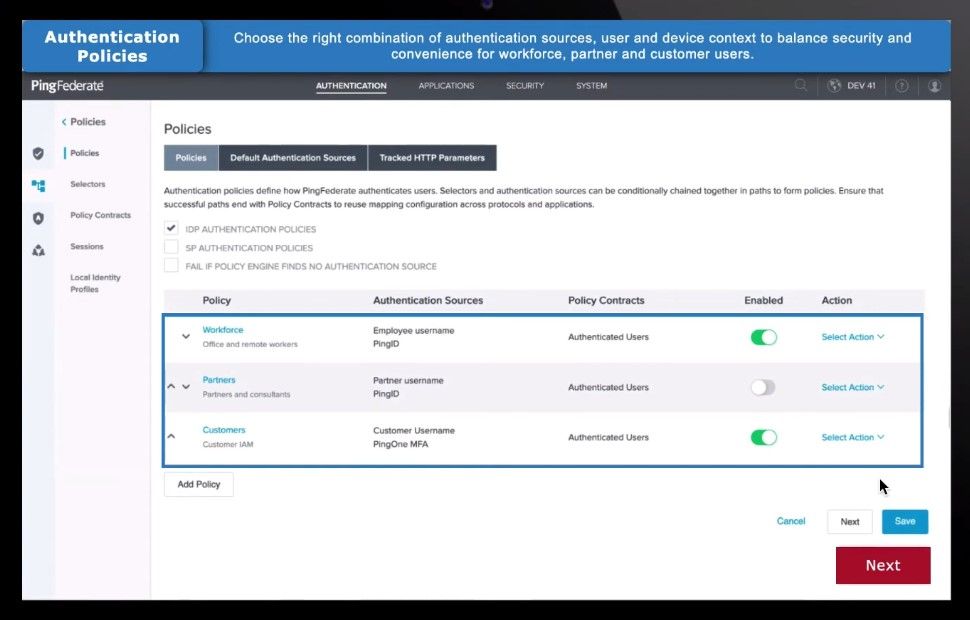
Task: Click 'Customer Username' source text
Action: 414,431
